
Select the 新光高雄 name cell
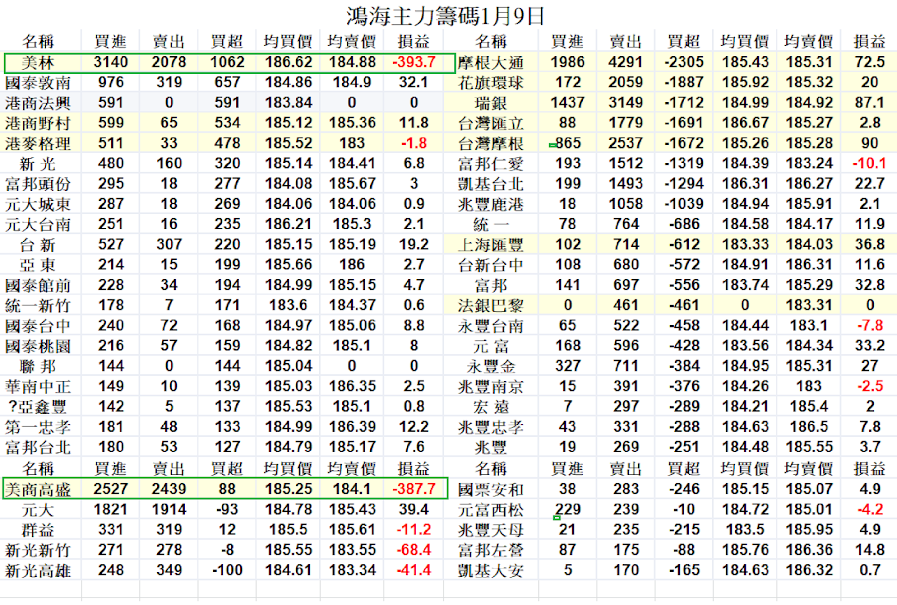coord(38,571)
